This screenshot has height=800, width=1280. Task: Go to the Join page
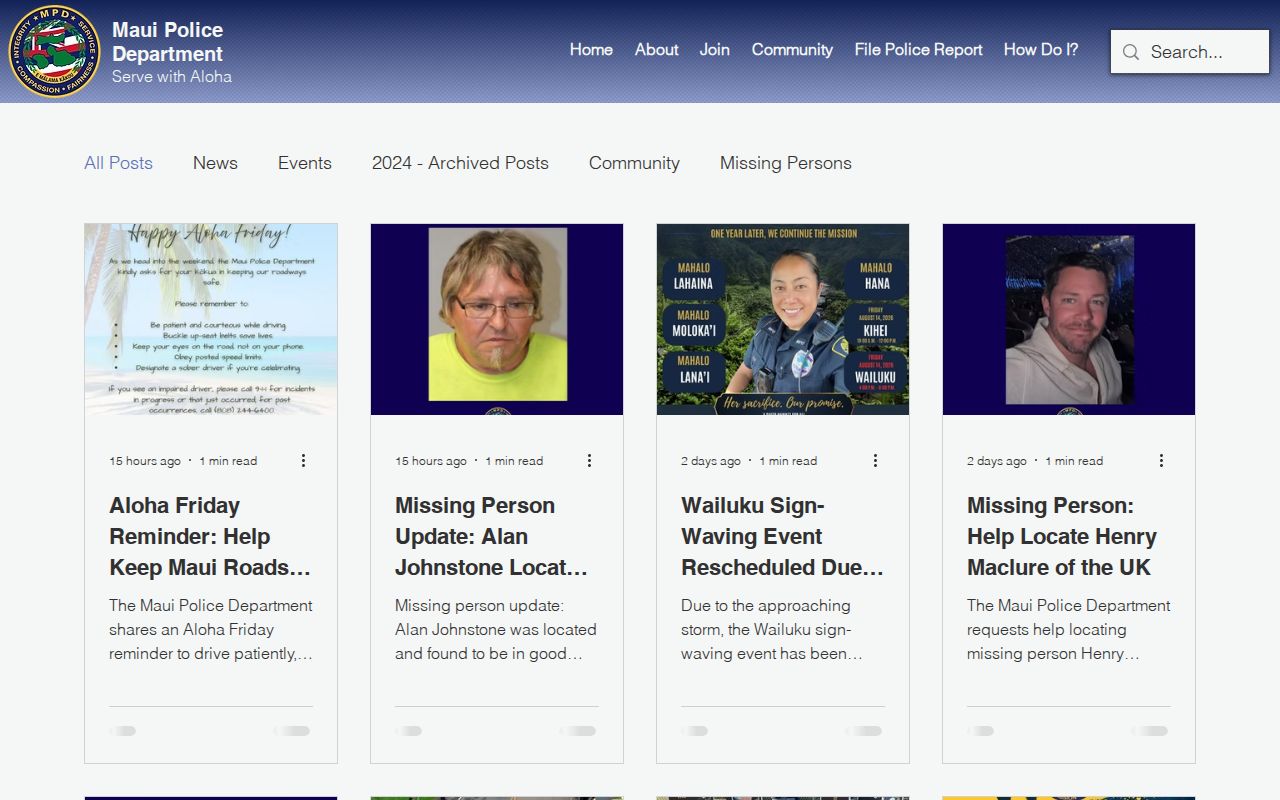(x=714, y=49)
